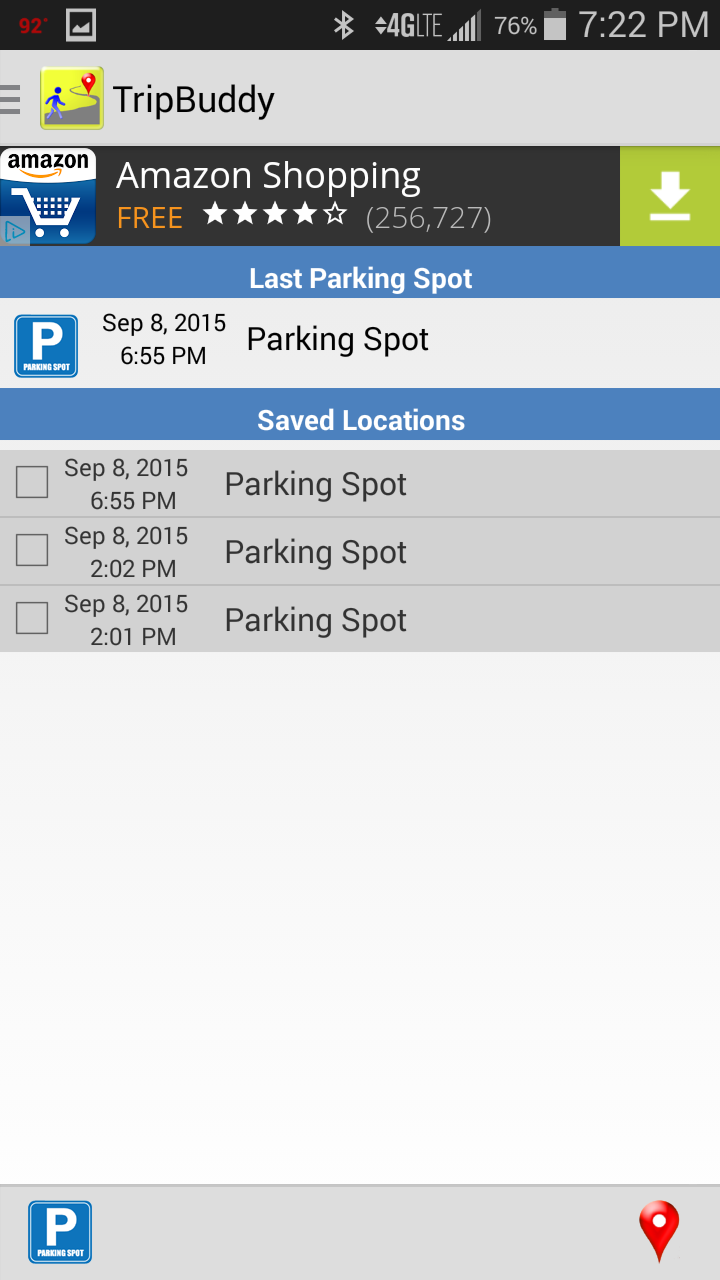
Task: Check the 2:01 PM saved location checkbox
Action: coord(32,619)
